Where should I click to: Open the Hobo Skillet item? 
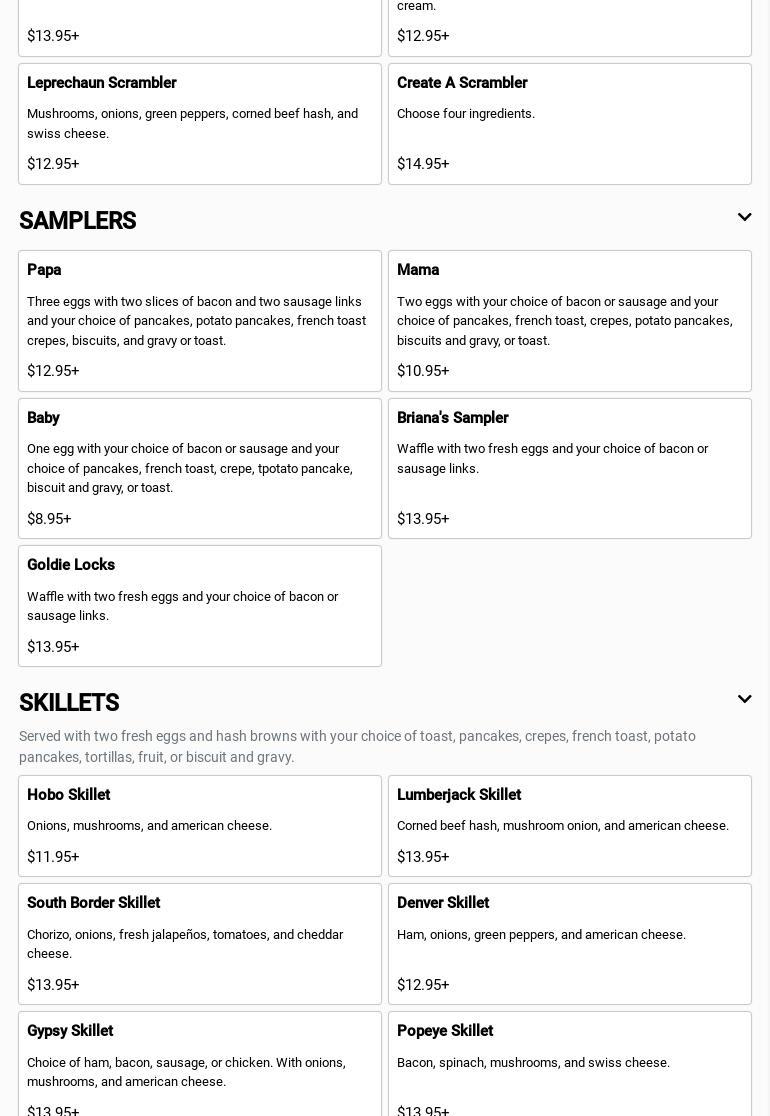(200, 825)
